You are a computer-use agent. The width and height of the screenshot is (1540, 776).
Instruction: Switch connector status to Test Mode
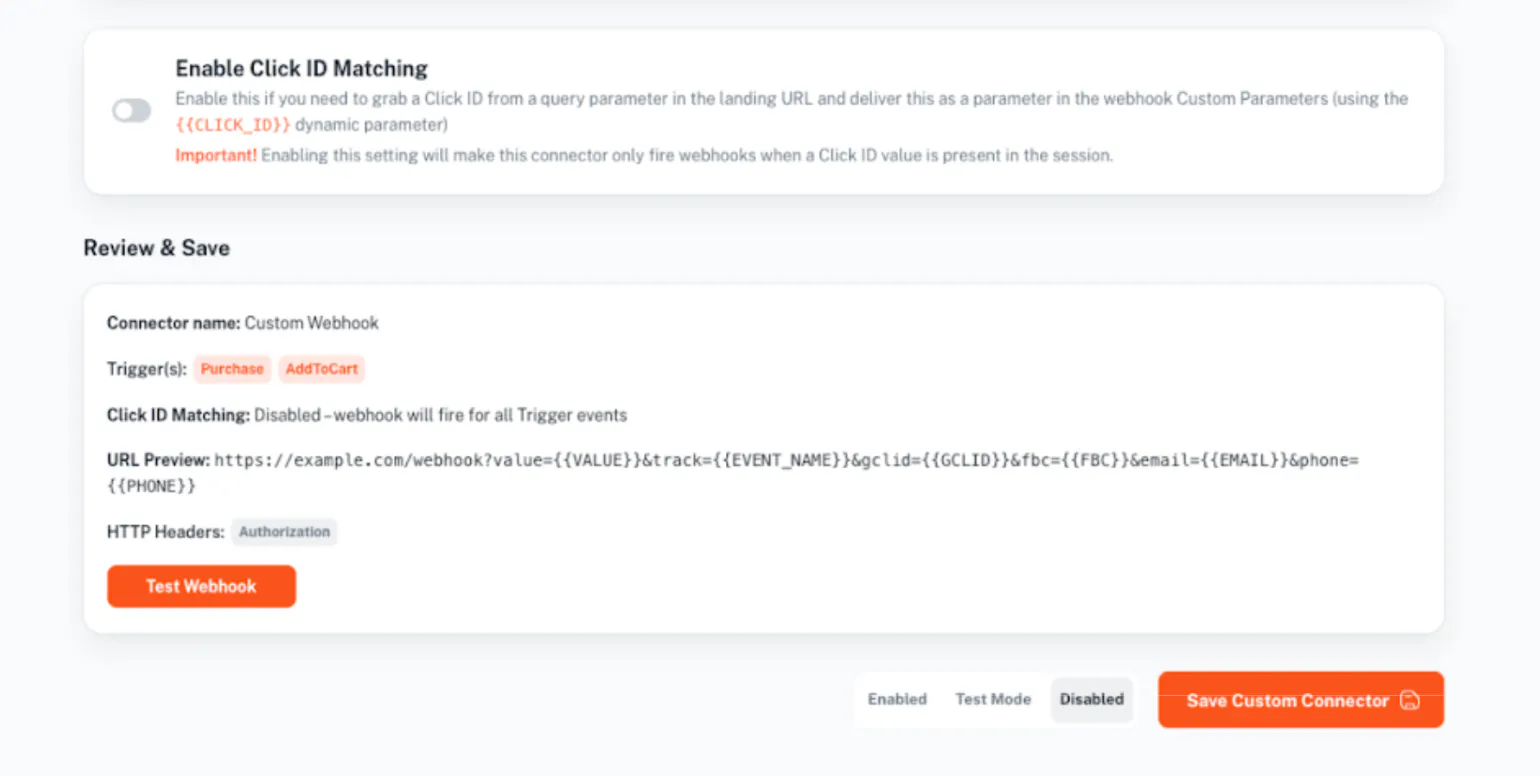(993, 700)
